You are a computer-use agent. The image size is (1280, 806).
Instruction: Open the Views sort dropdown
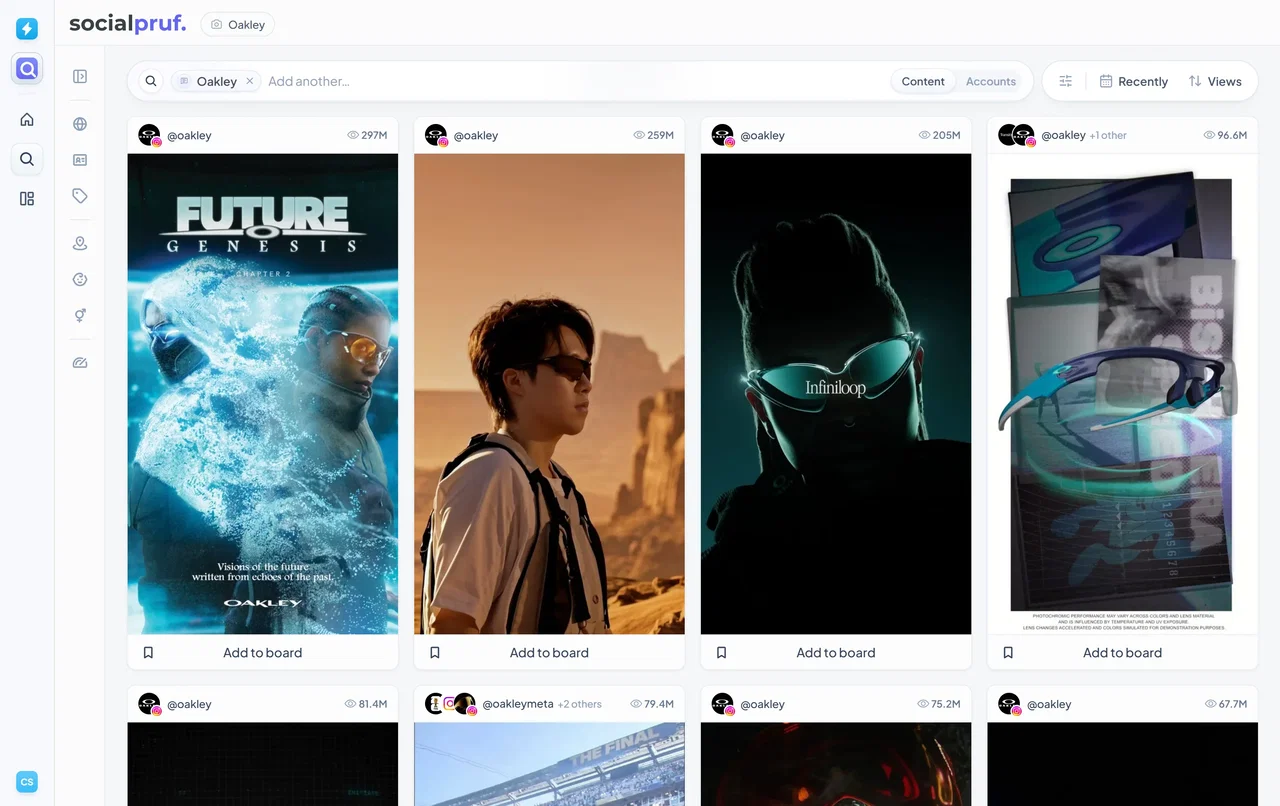point(1215,81)
